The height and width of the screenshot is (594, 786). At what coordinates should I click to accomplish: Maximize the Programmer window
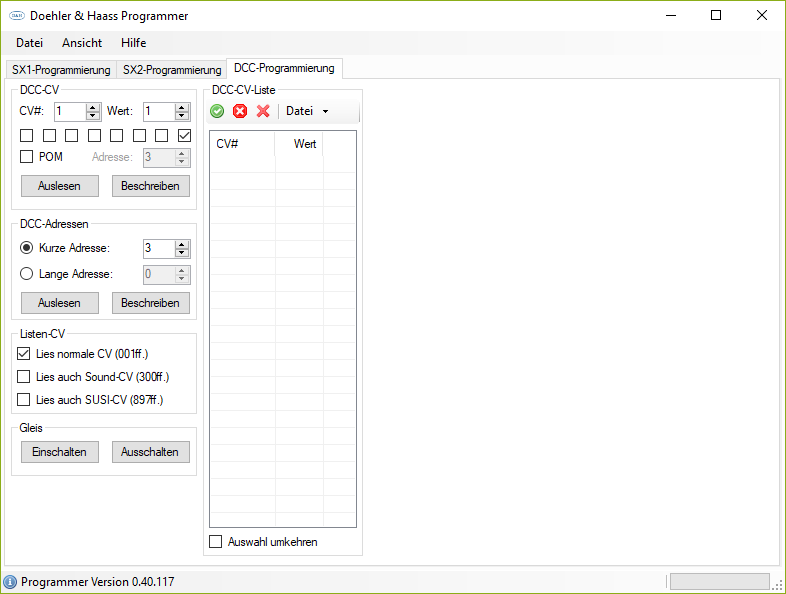coord(716,16)
